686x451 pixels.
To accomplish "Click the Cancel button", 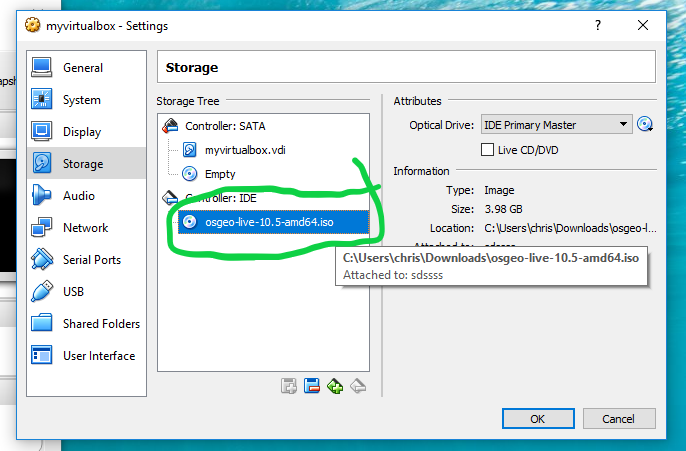I will (x=619, y=419).
